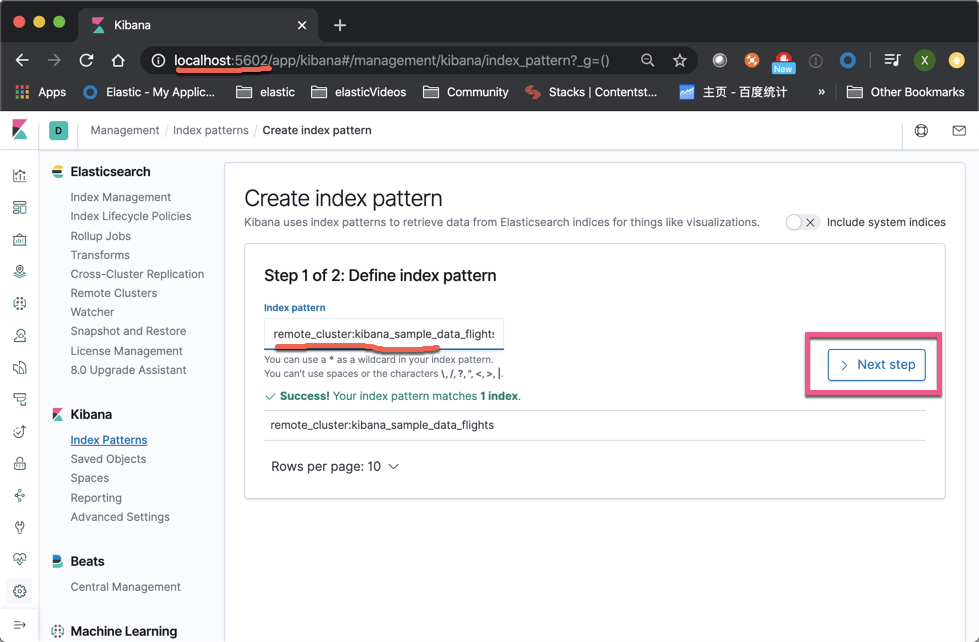Open the newsfeed envelope icon top right
Screen dimensions: 979x642
pos(958,130)
